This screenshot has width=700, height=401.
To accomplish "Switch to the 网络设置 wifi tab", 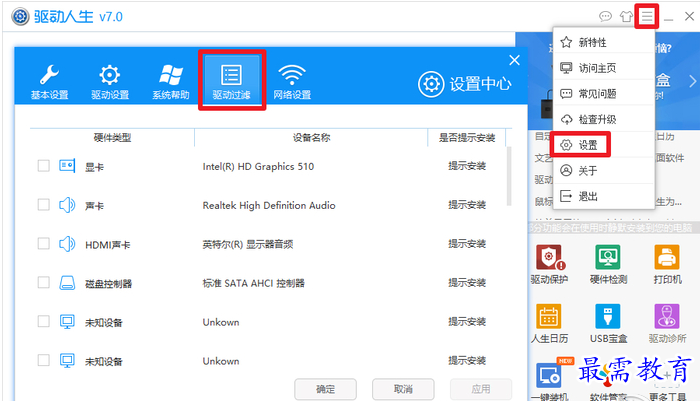I will pyautogui.click(x=292, y=82).
